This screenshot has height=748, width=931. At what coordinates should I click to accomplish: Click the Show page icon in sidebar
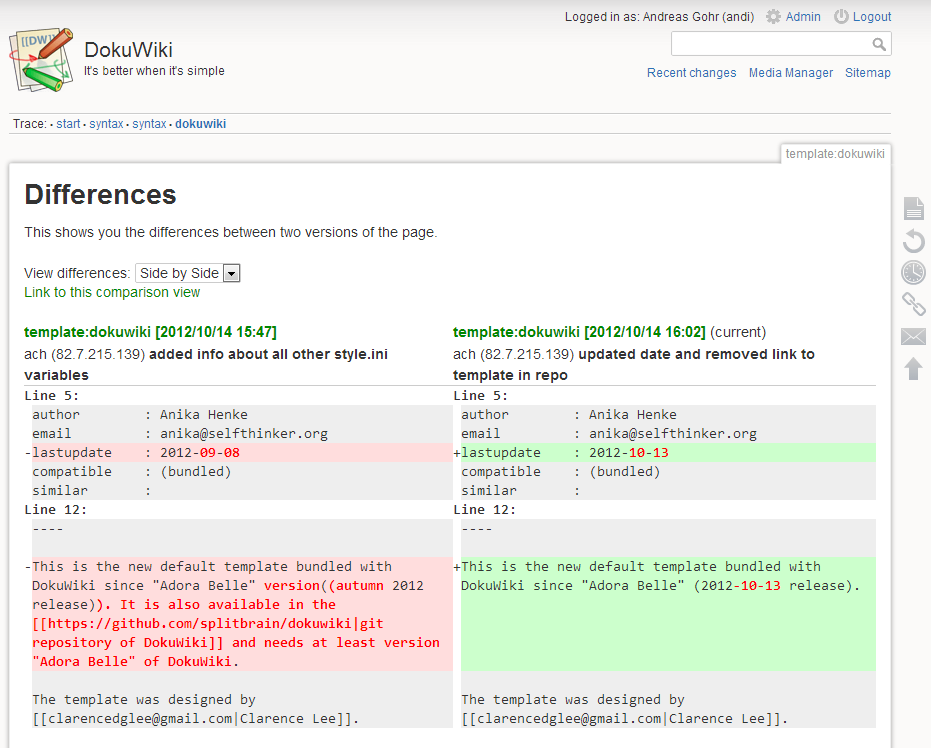click(913, 208)
